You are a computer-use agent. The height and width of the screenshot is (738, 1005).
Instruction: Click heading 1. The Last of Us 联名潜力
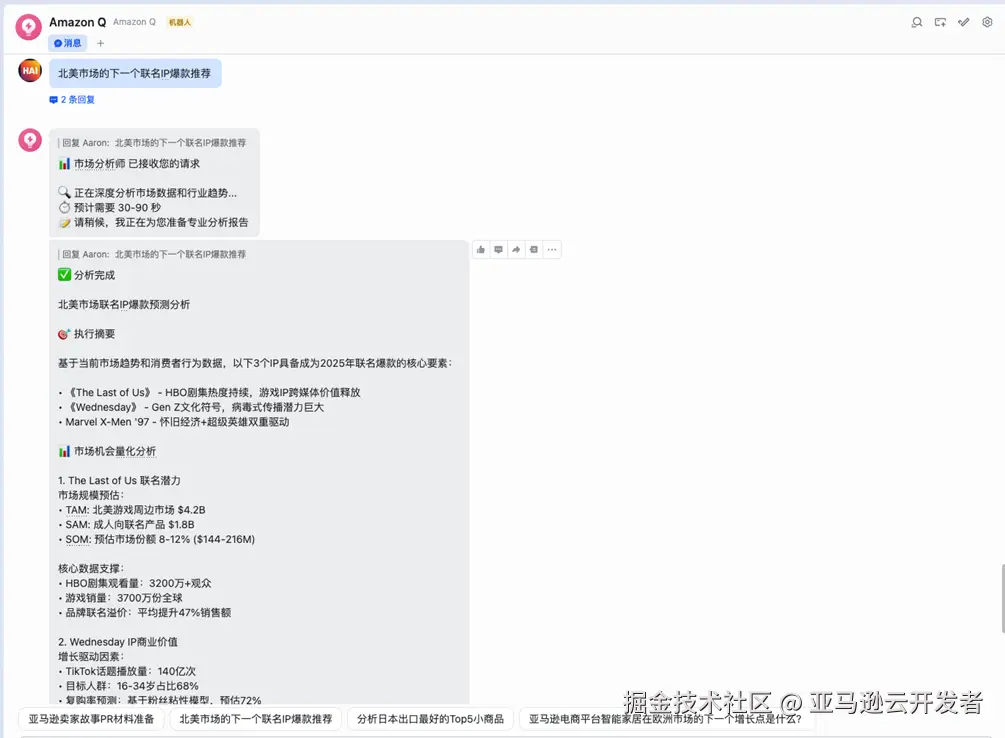point(119,480)
